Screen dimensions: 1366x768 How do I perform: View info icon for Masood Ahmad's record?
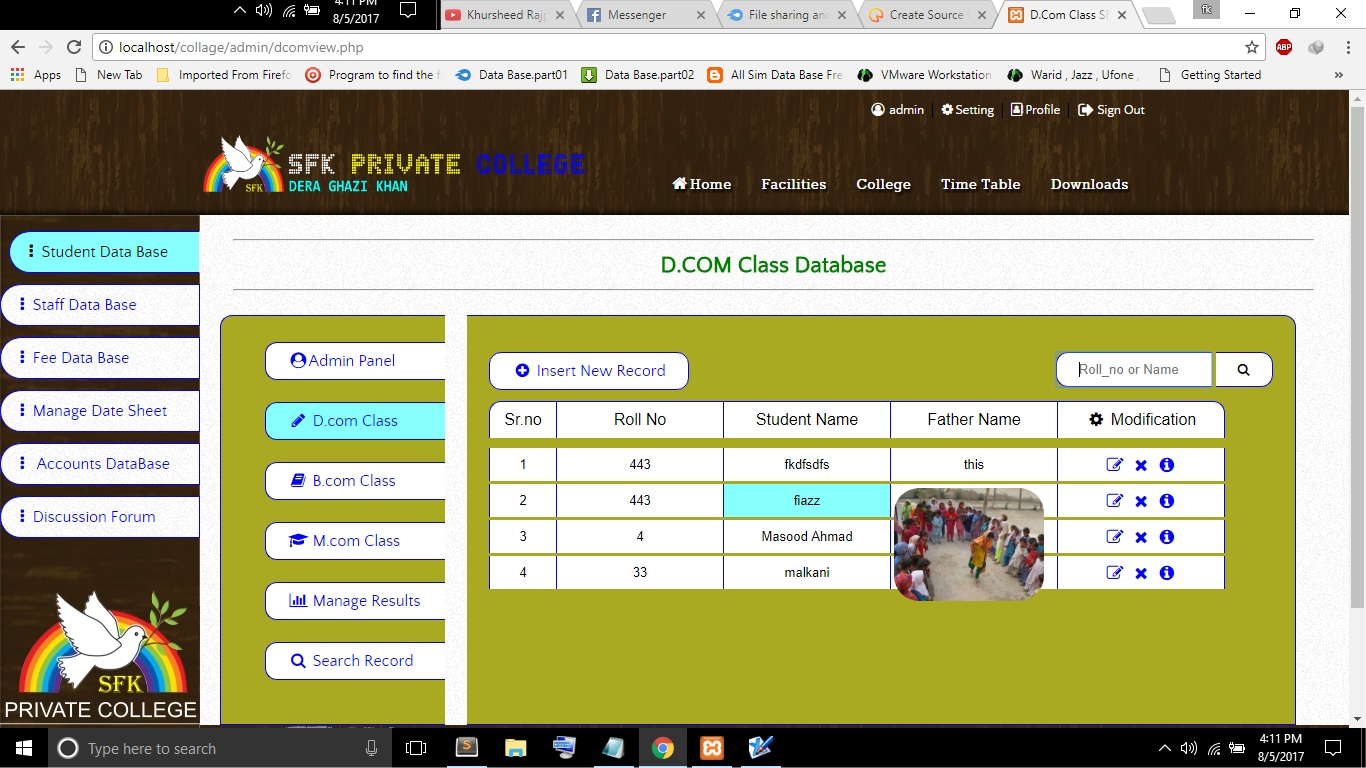[x=1166, y=537]
